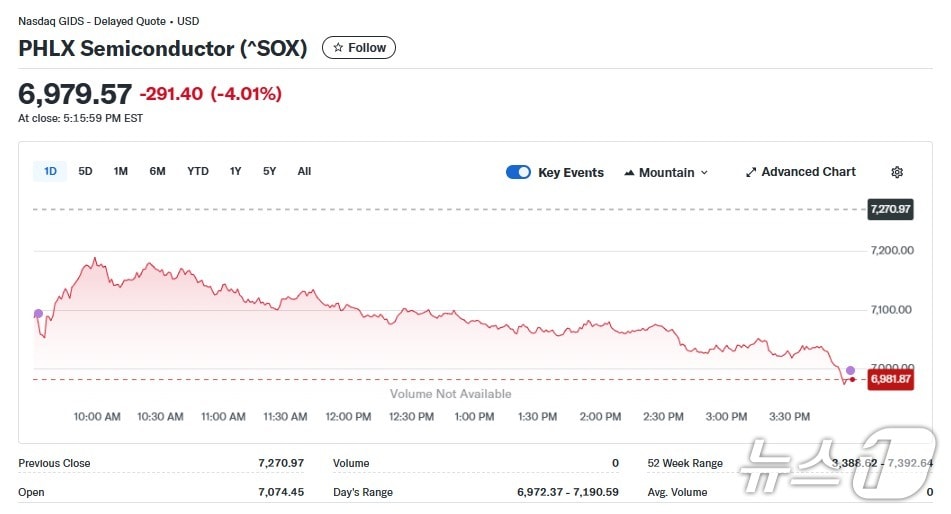
Task: Select the All time range tab
Action: tap(304, 171)
